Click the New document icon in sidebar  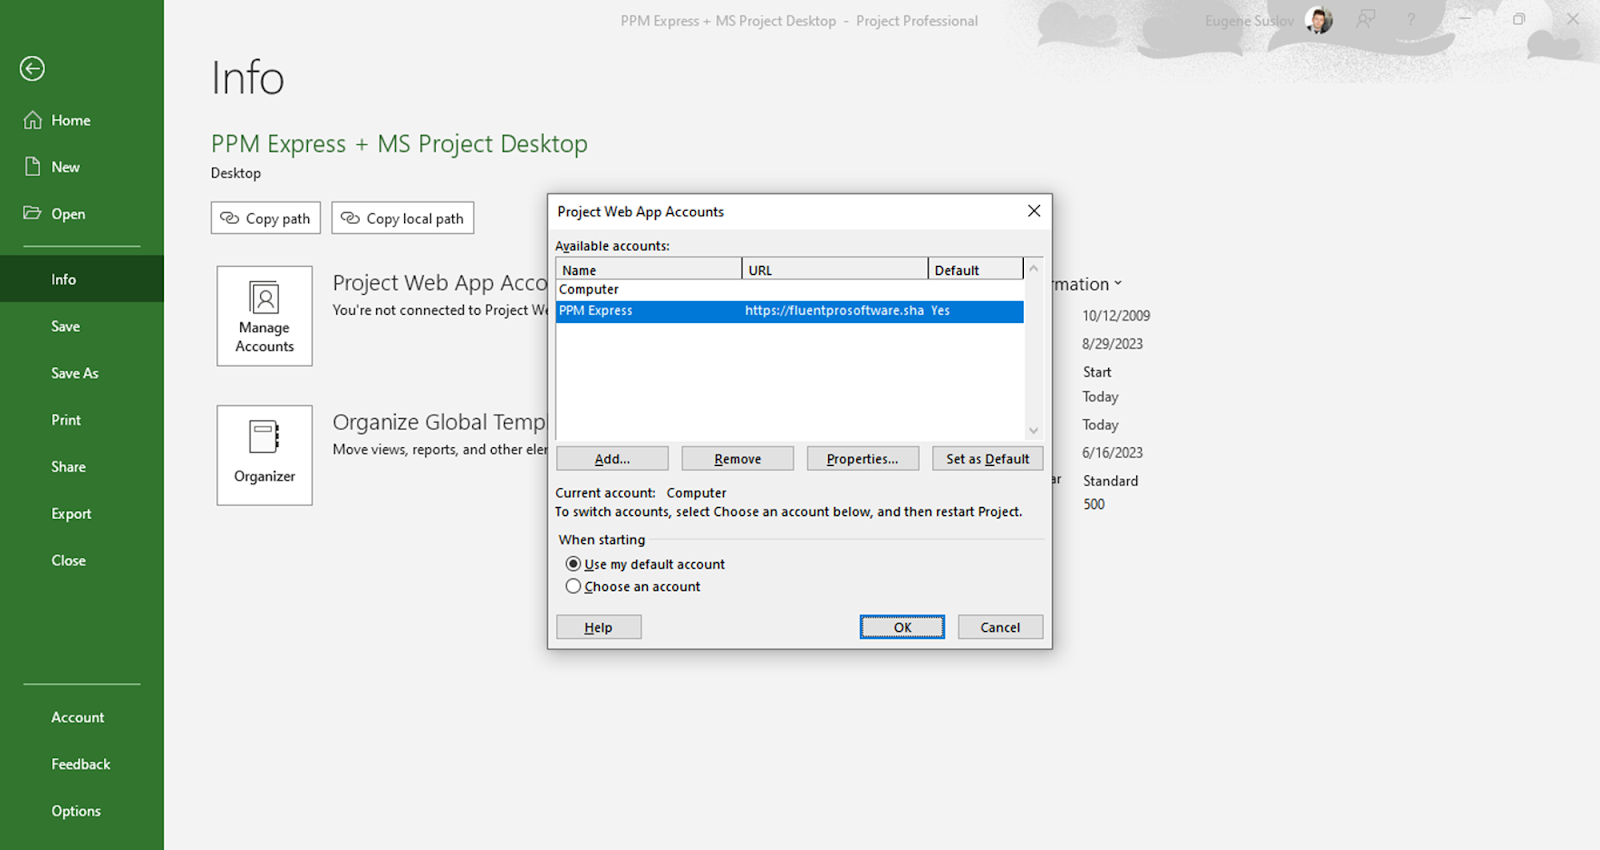click(33, 167)
